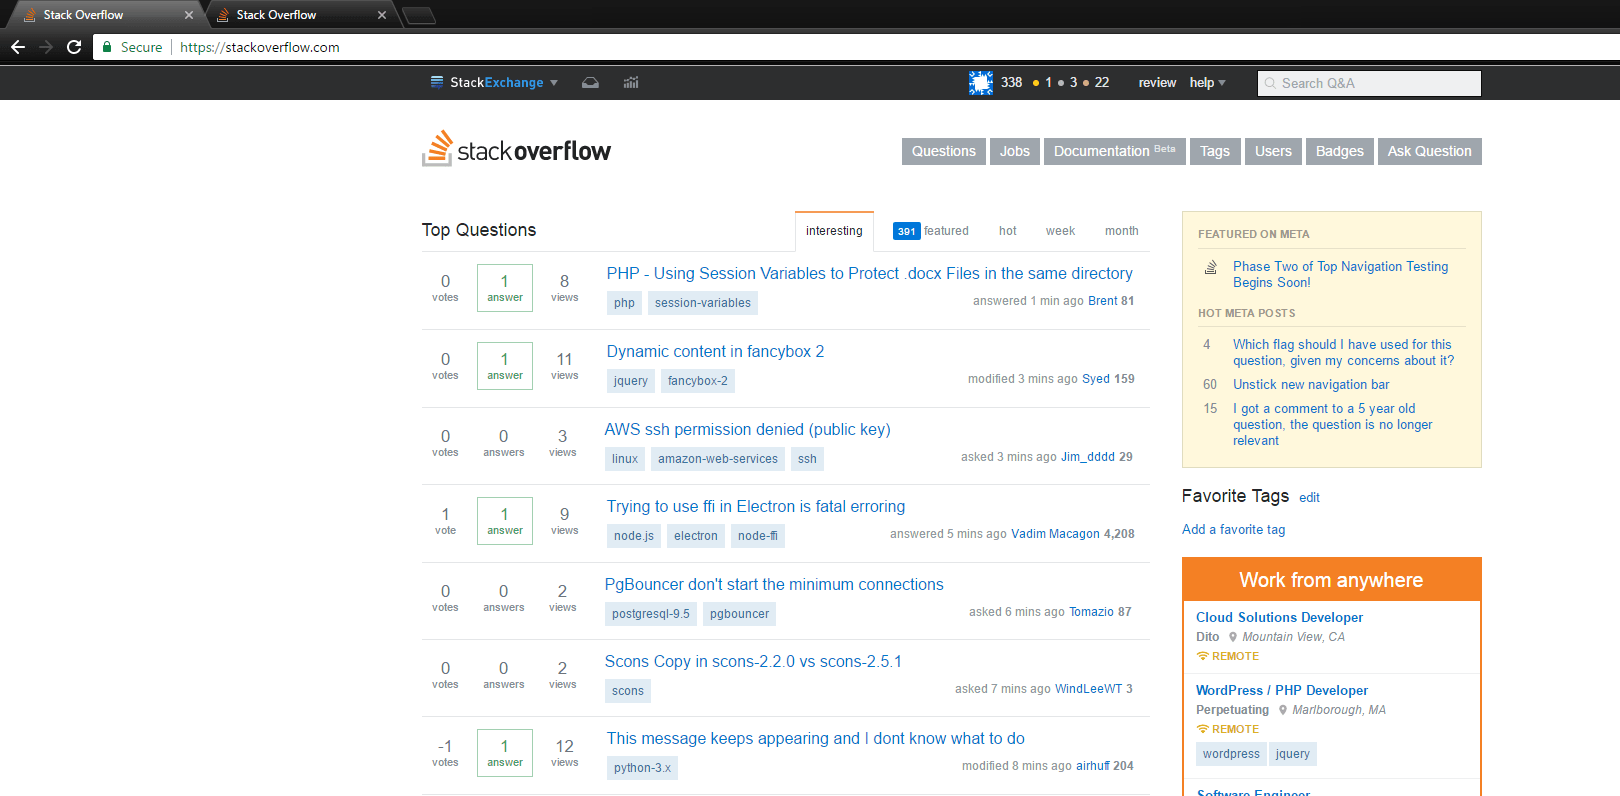The image size is (1620, 796).
Task: Click the secure padlock icon
Action: point(107,47)
